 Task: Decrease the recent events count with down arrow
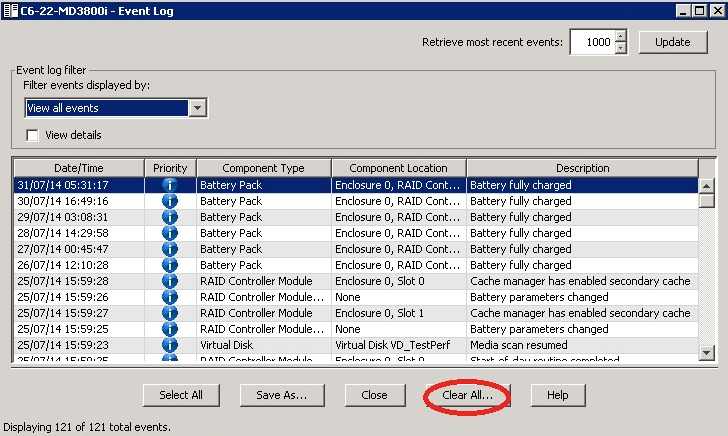(x=620, y=47)
